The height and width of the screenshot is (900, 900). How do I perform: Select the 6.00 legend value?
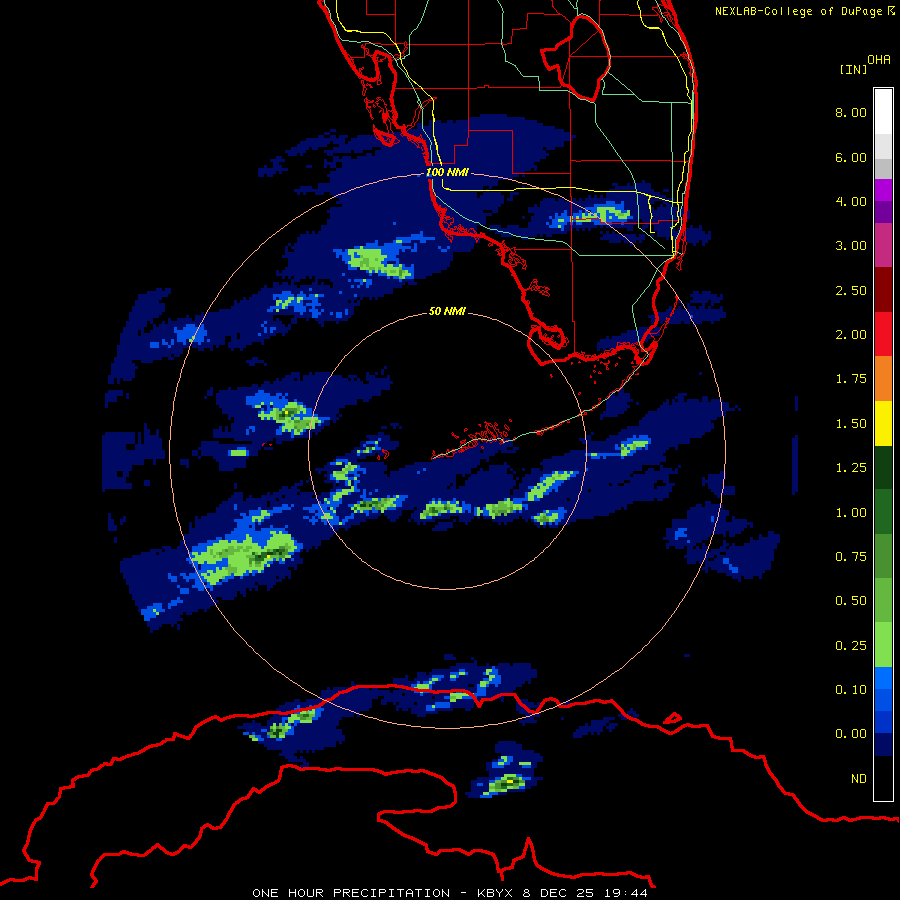coord(851,157)
